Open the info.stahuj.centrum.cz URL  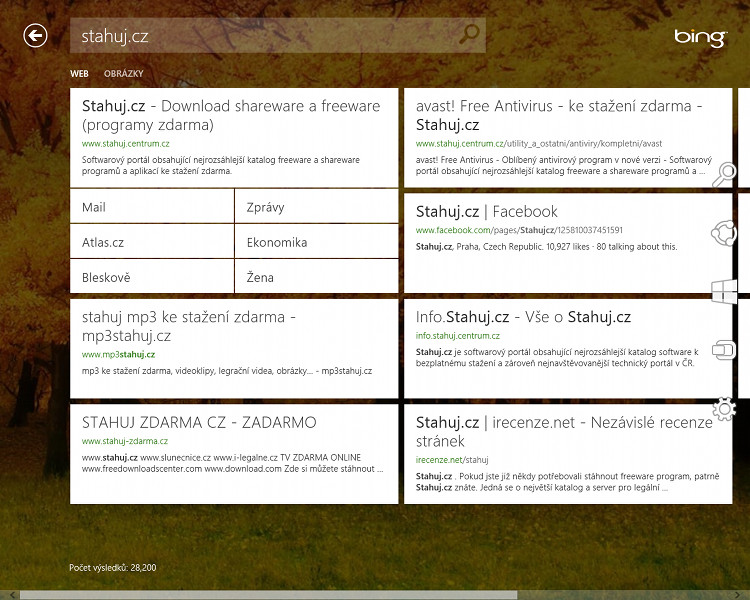click(x=457, y=336)
